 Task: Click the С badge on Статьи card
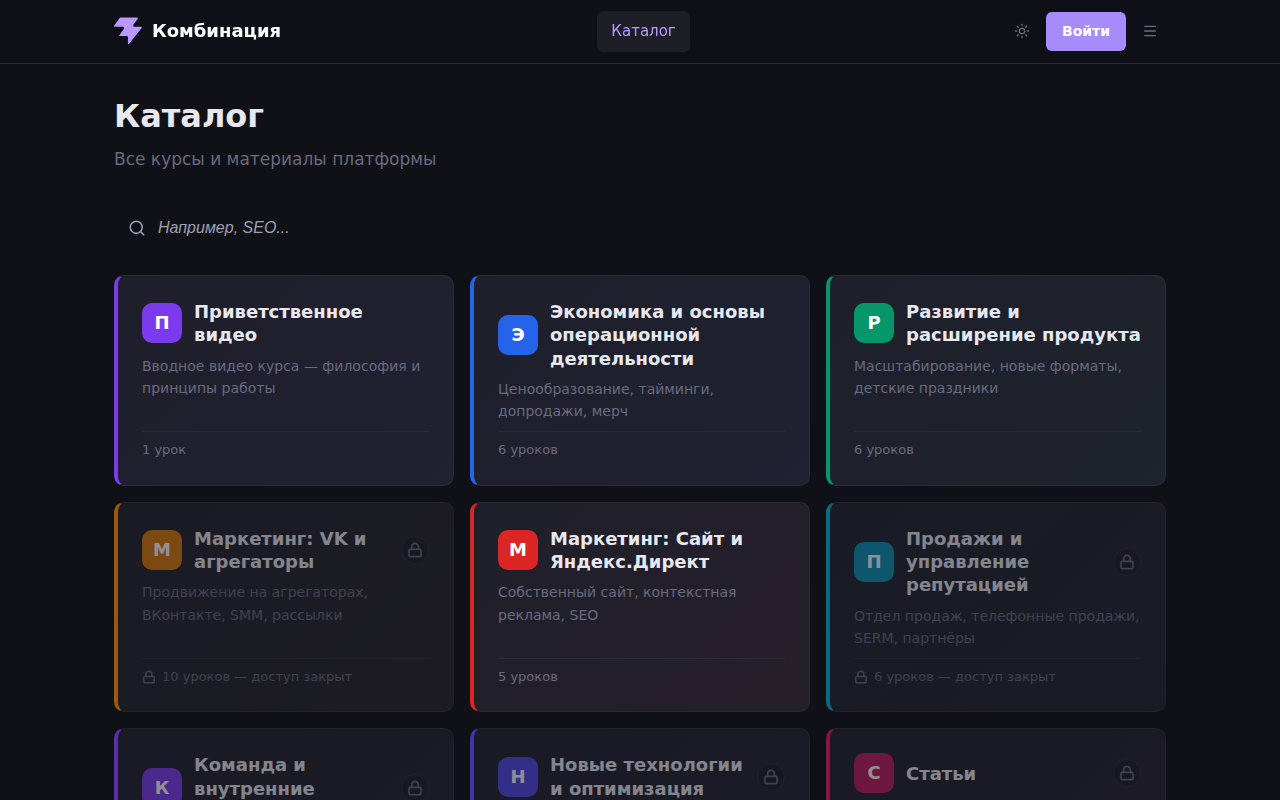tap(873, 773)
